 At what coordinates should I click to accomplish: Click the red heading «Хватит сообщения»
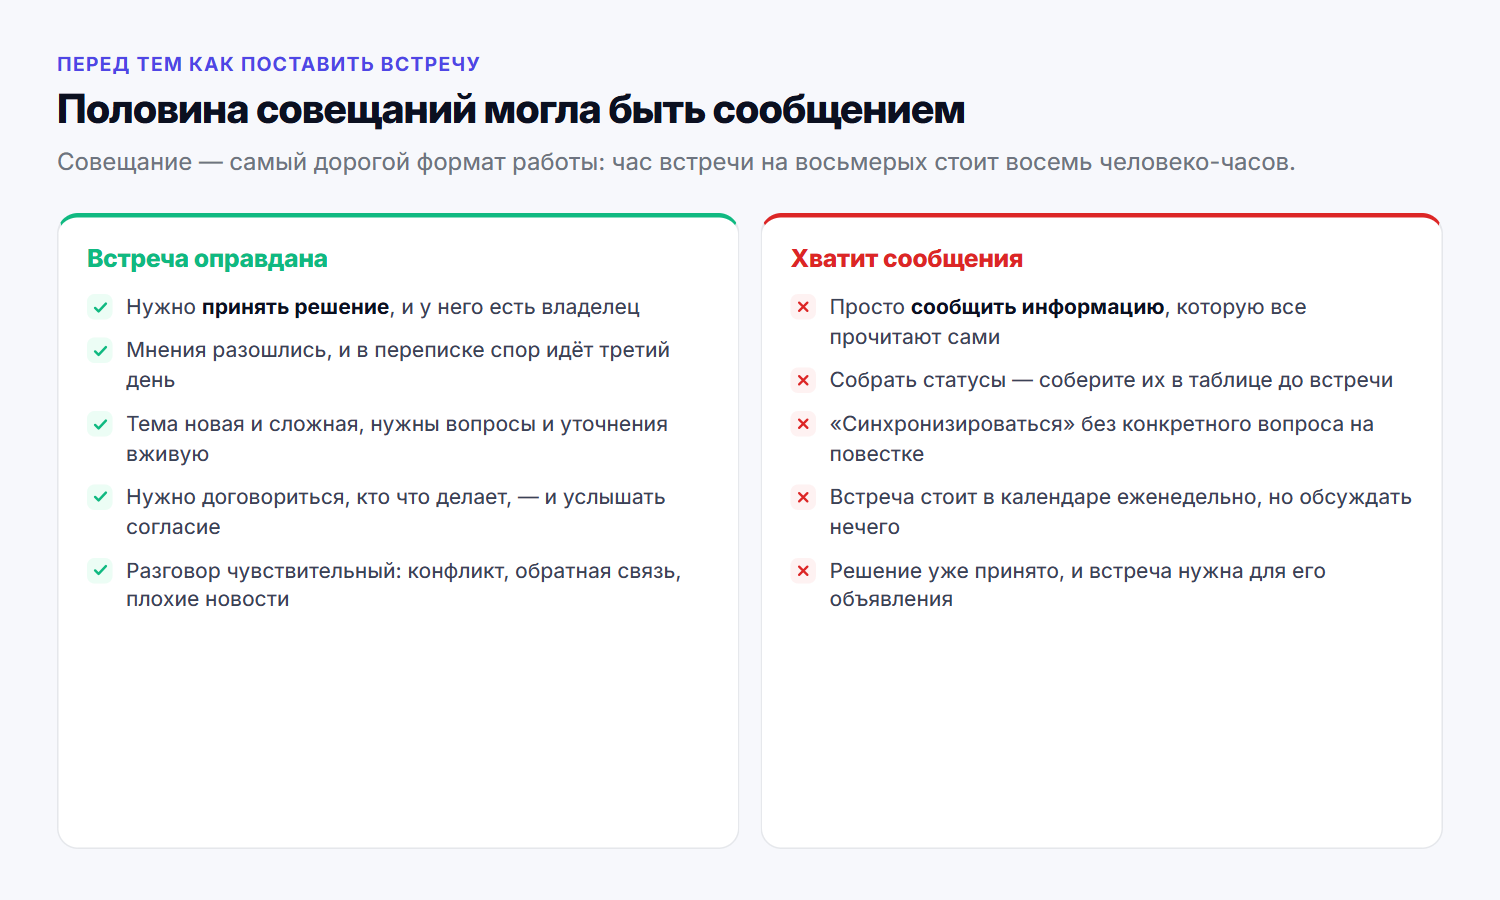(907, 259)
